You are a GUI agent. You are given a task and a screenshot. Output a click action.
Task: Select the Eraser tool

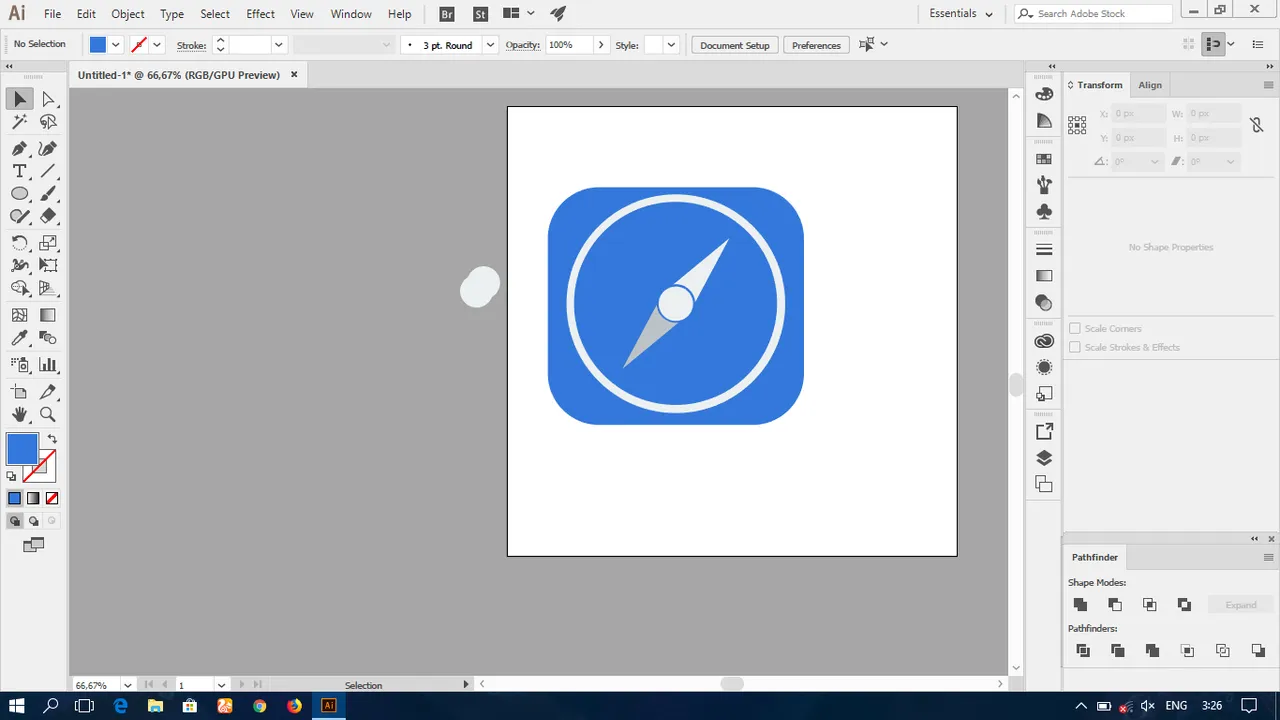[x=48, y=216]
